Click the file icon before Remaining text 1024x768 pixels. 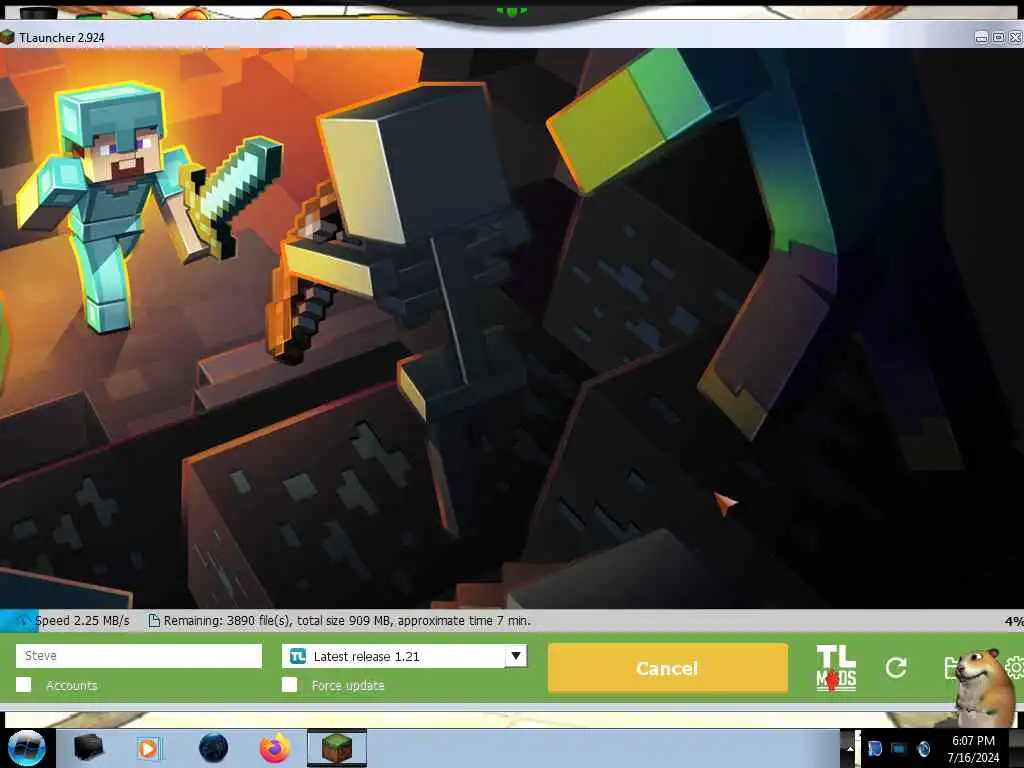tap(153, 620)
